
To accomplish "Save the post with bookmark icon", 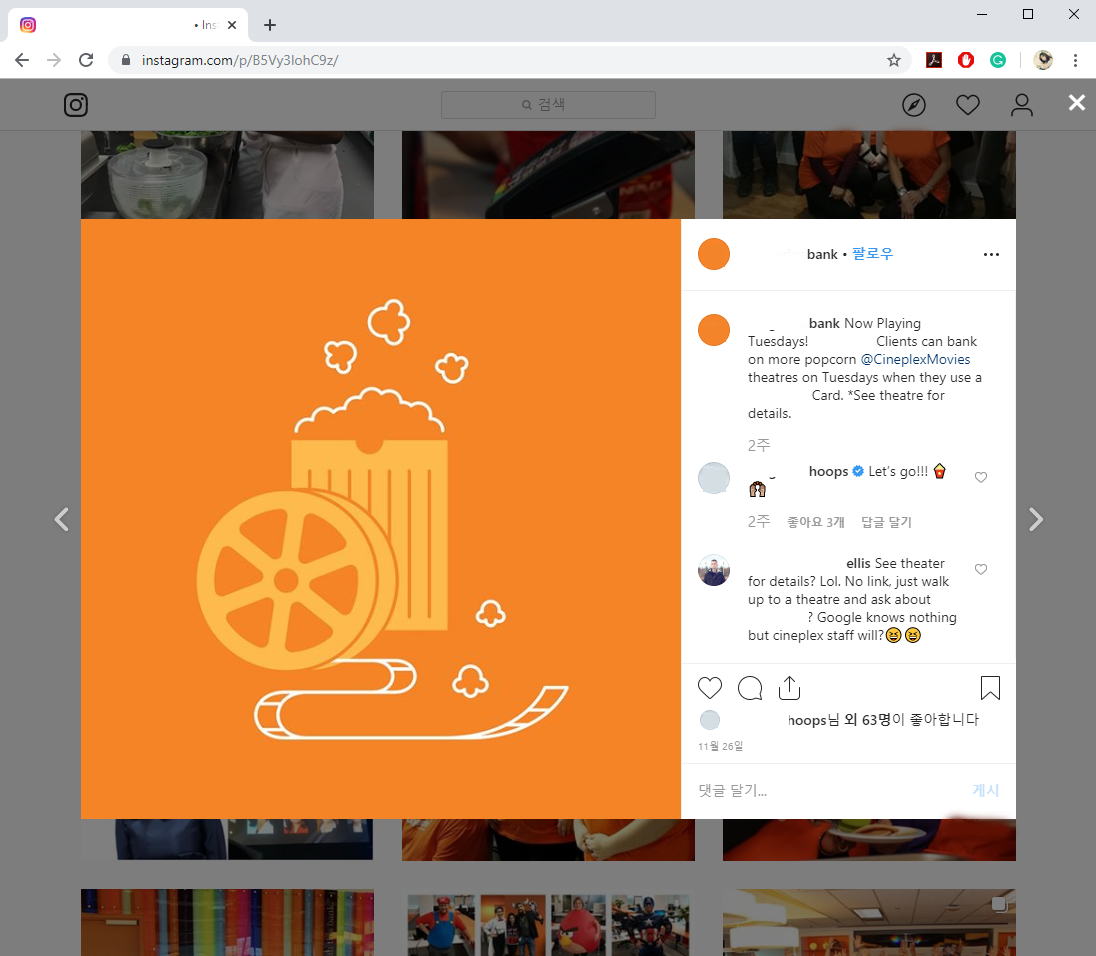I will [990, 688].
